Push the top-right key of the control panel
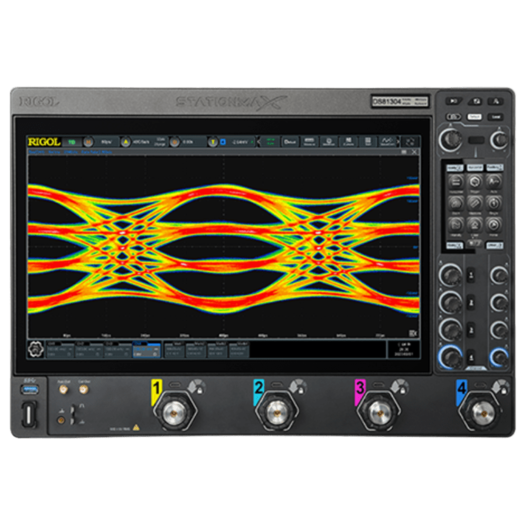Image resolution: width=520 pixels, height=520 pixels. pyautogui.click(x=496, y=101)
